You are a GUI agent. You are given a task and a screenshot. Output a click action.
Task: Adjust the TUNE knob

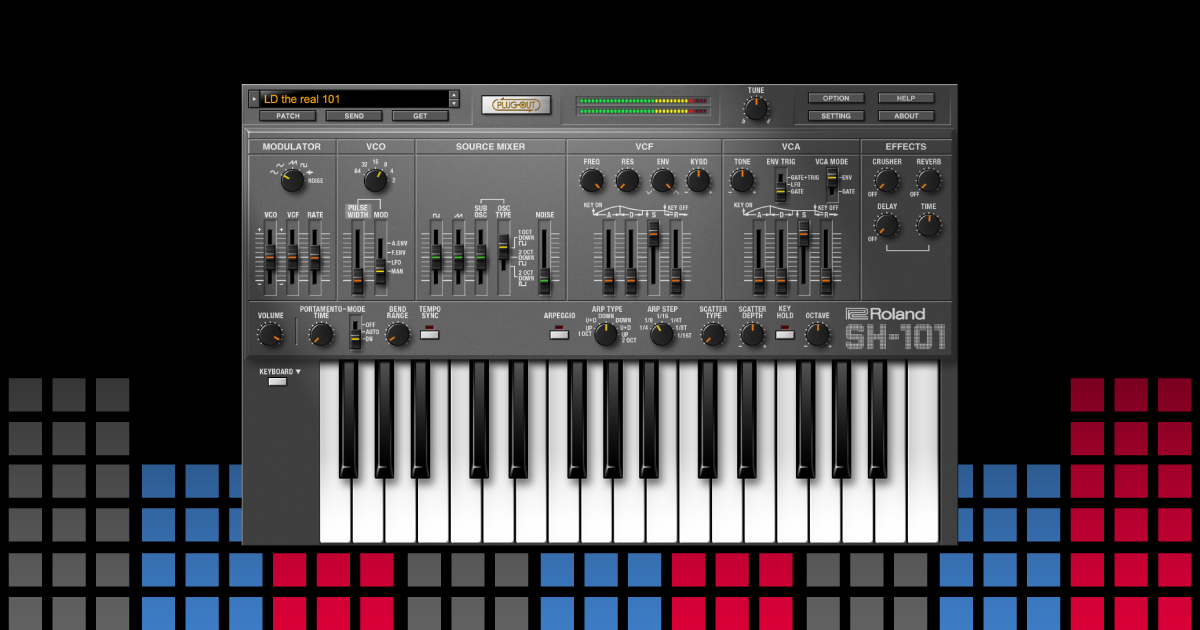click(756, 107)
